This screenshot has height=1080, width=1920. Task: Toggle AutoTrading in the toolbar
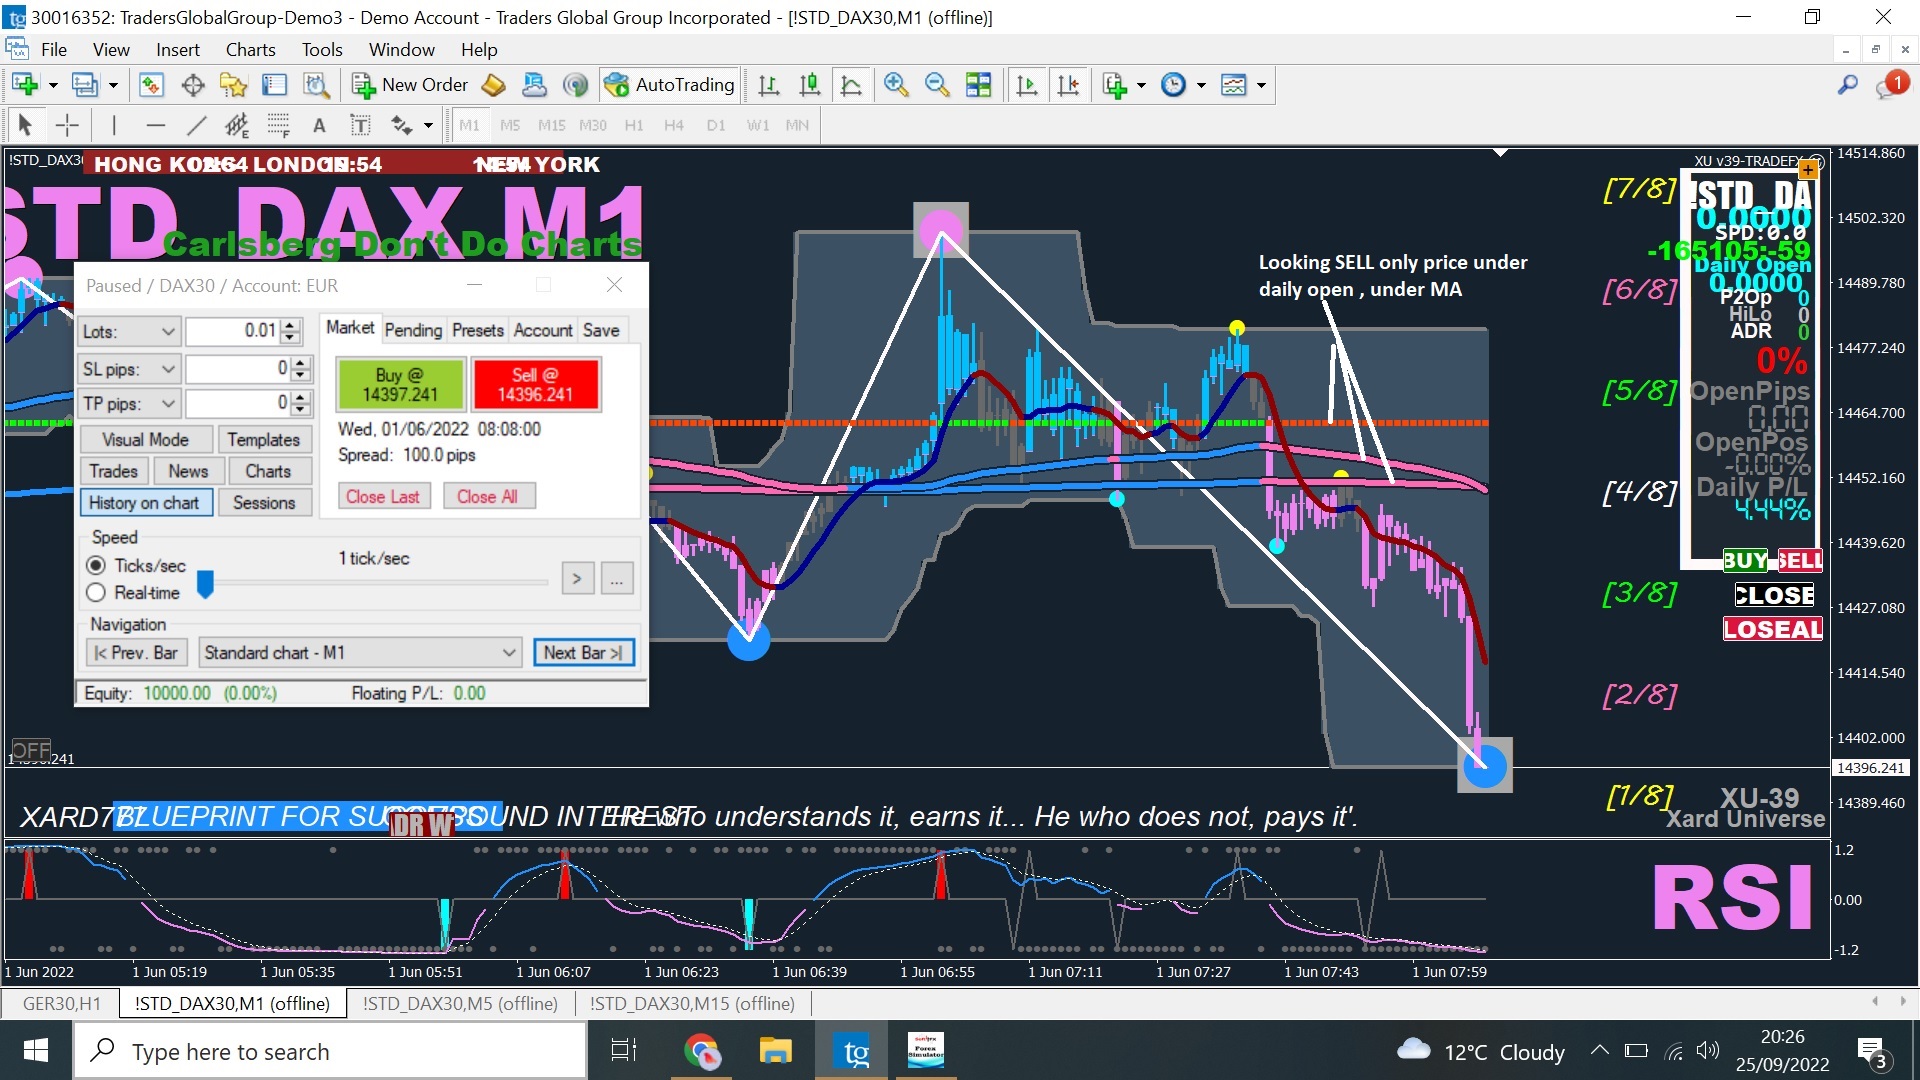[670, 85]
